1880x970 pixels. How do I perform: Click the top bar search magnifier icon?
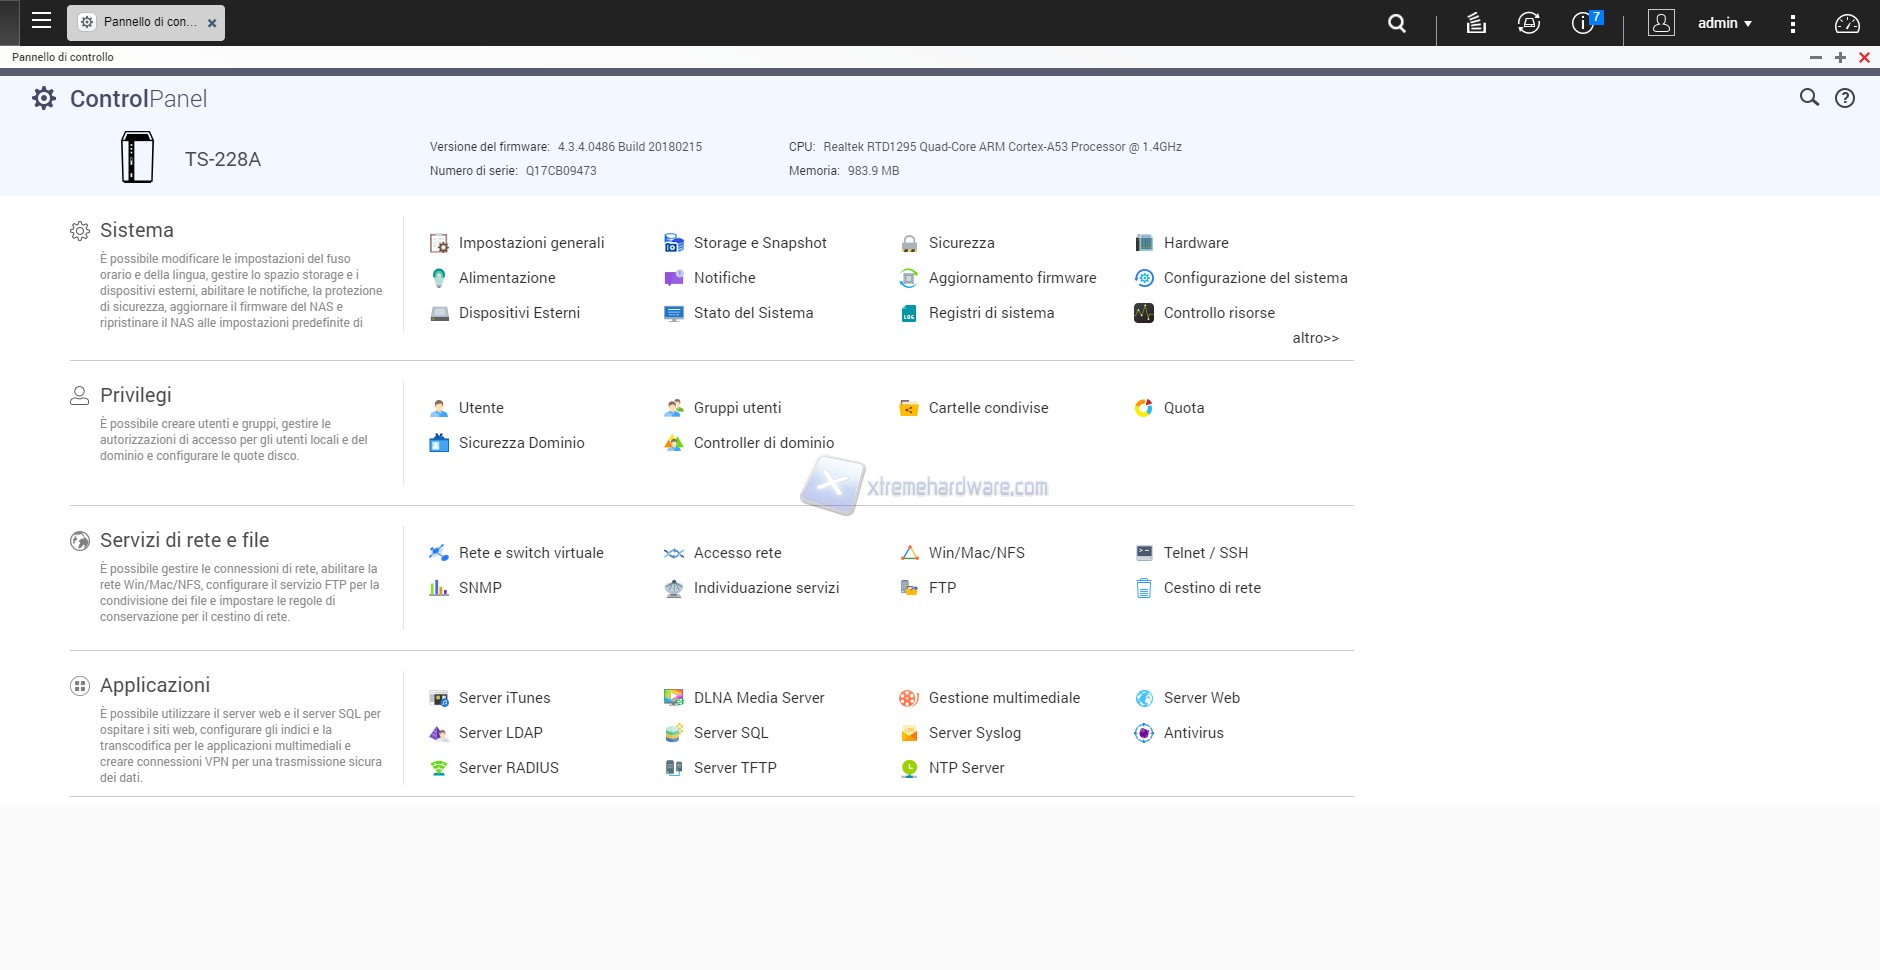click(1397, 23)
